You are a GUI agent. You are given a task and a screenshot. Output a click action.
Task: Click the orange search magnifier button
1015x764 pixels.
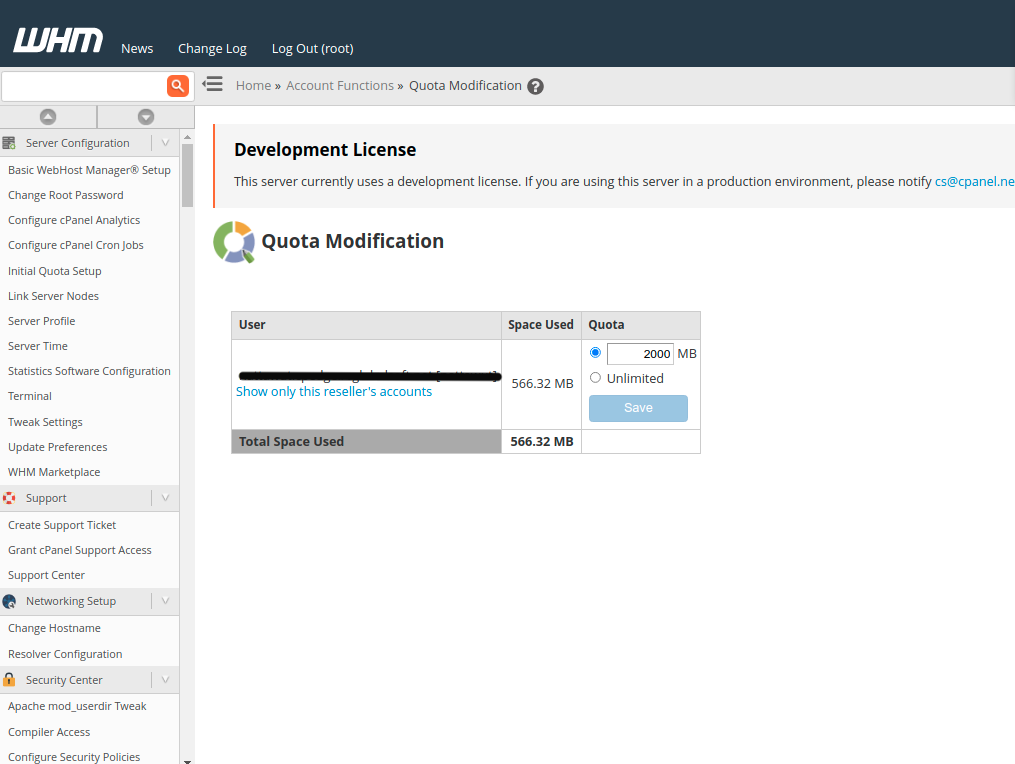pos(177,85)
